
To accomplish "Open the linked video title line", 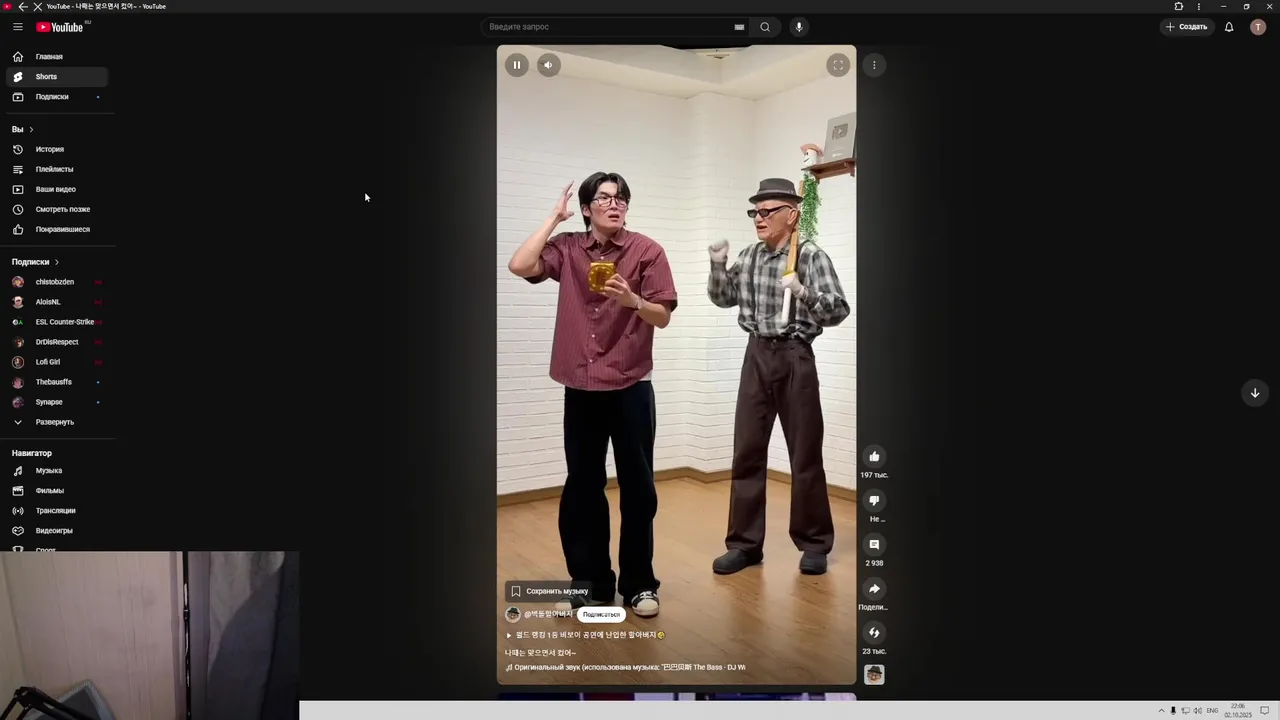I will tap(585, 635).
